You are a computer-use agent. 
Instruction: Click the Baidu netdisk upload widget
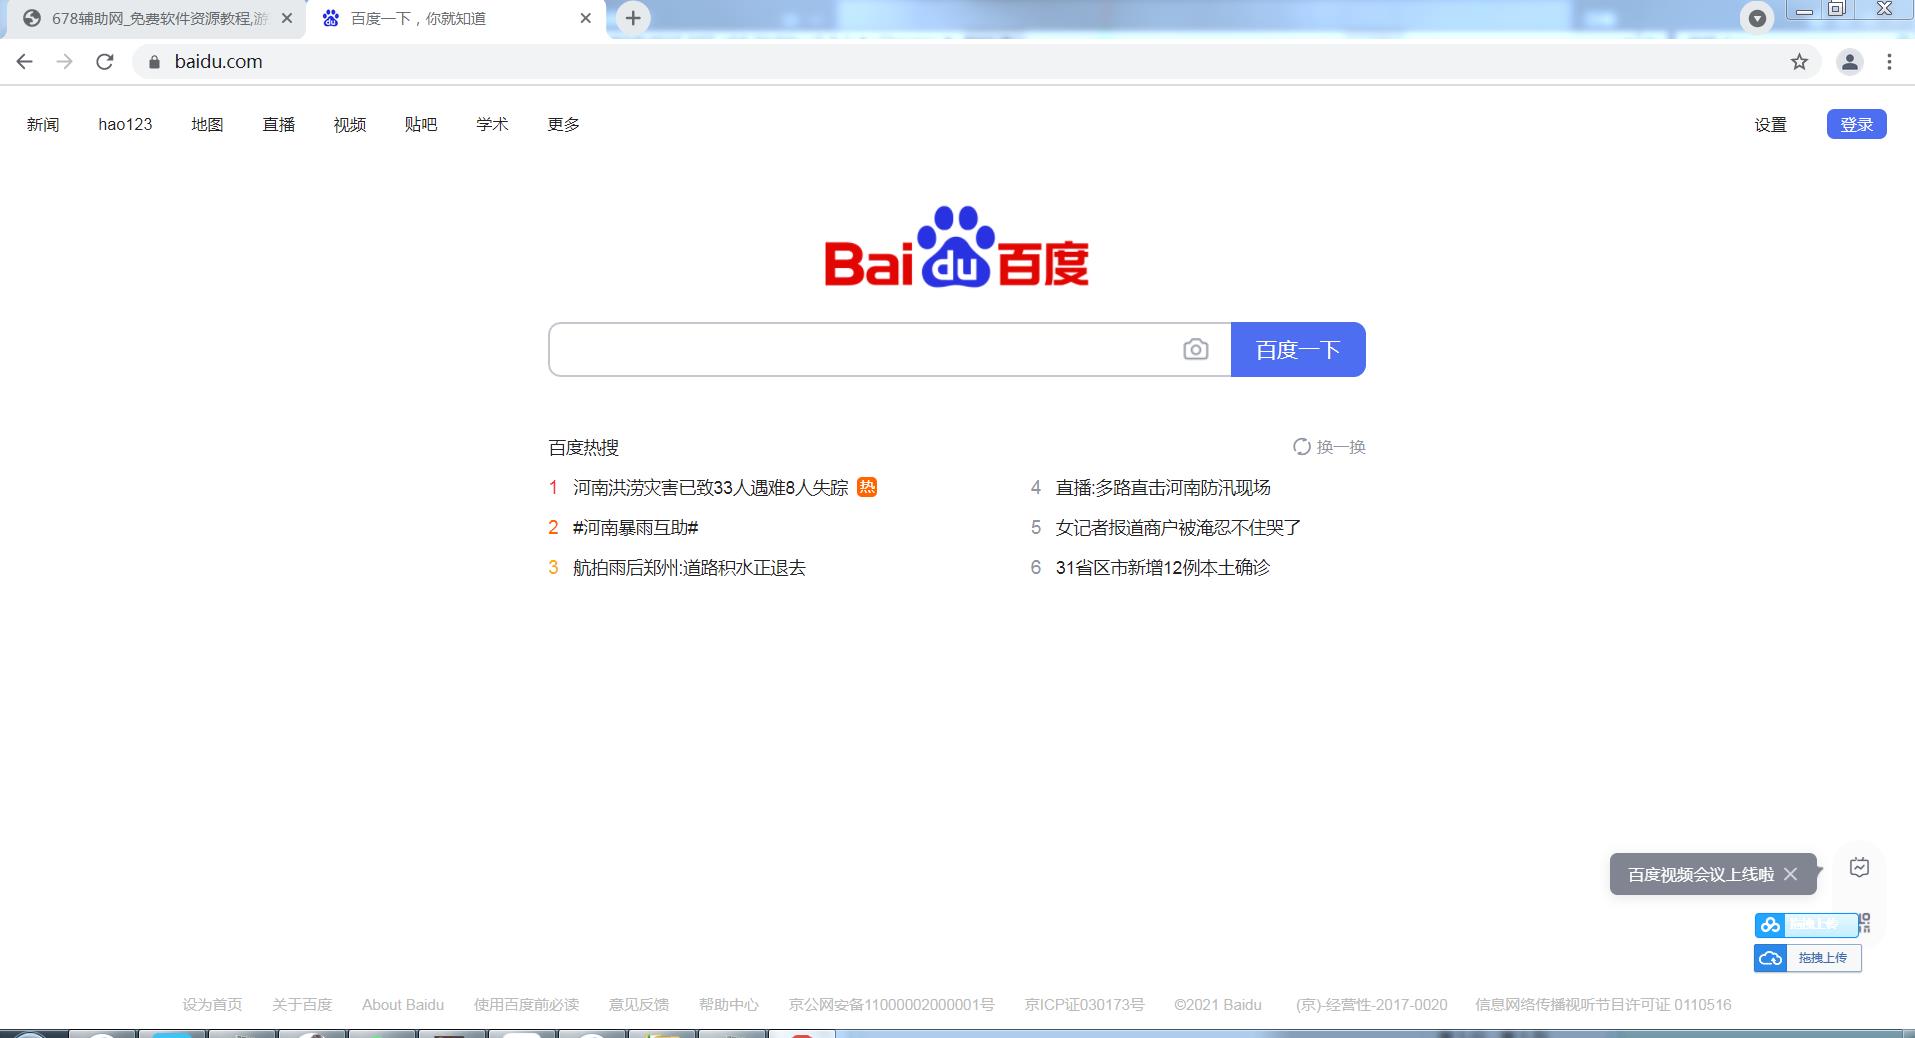point(1806,924)
